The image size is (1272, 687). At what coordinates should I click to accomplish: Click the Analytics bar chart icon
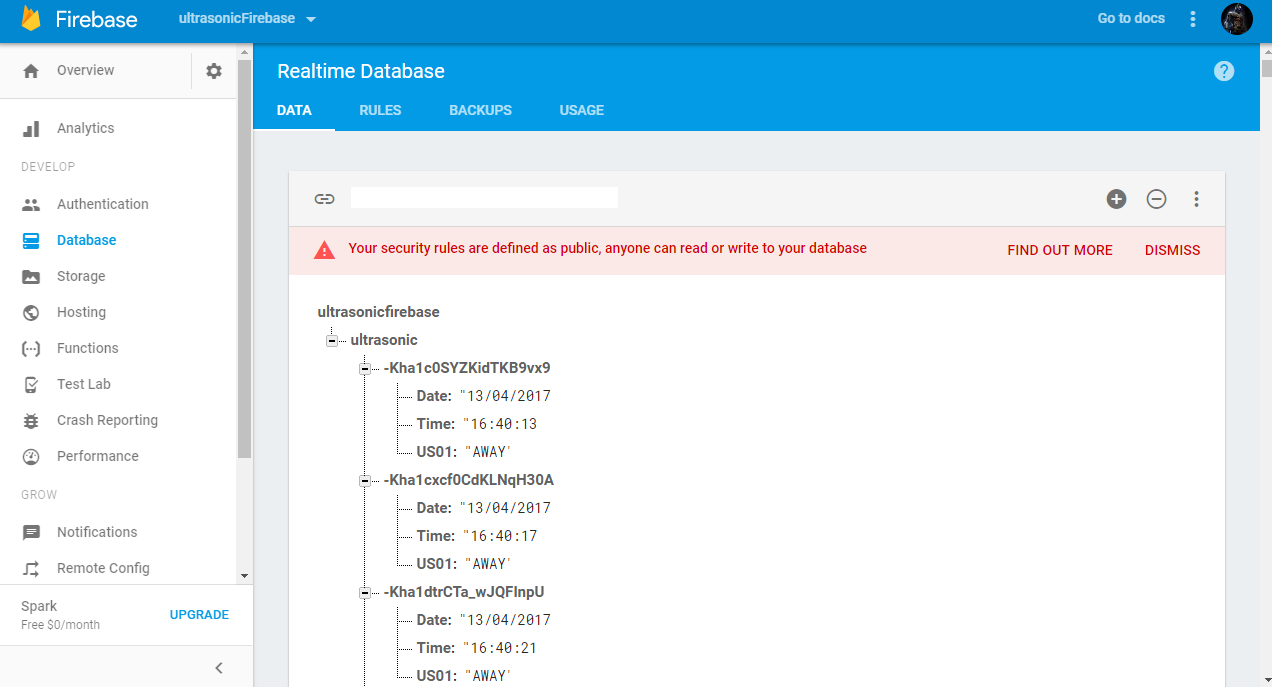point(31,129)
